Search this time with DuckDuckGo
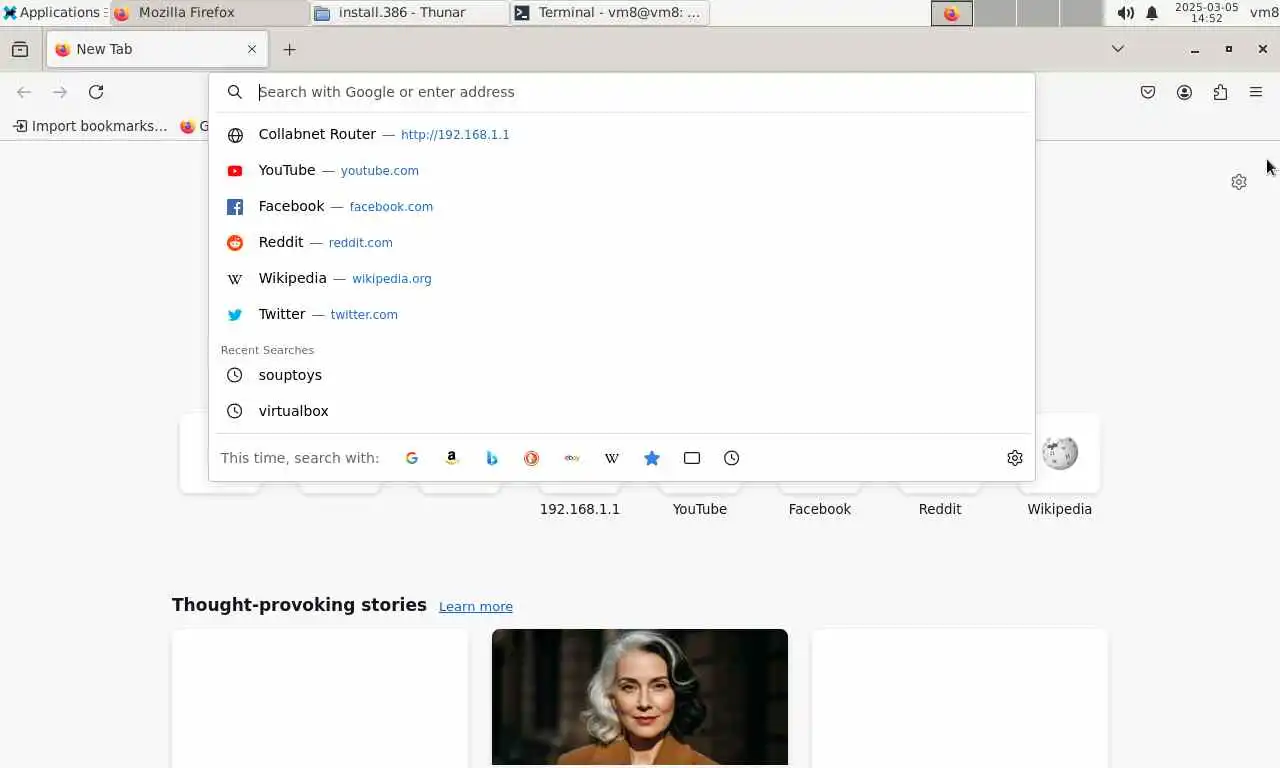Image resolution: width=1280 pixels, height=768 pixels. click(532, 458)
